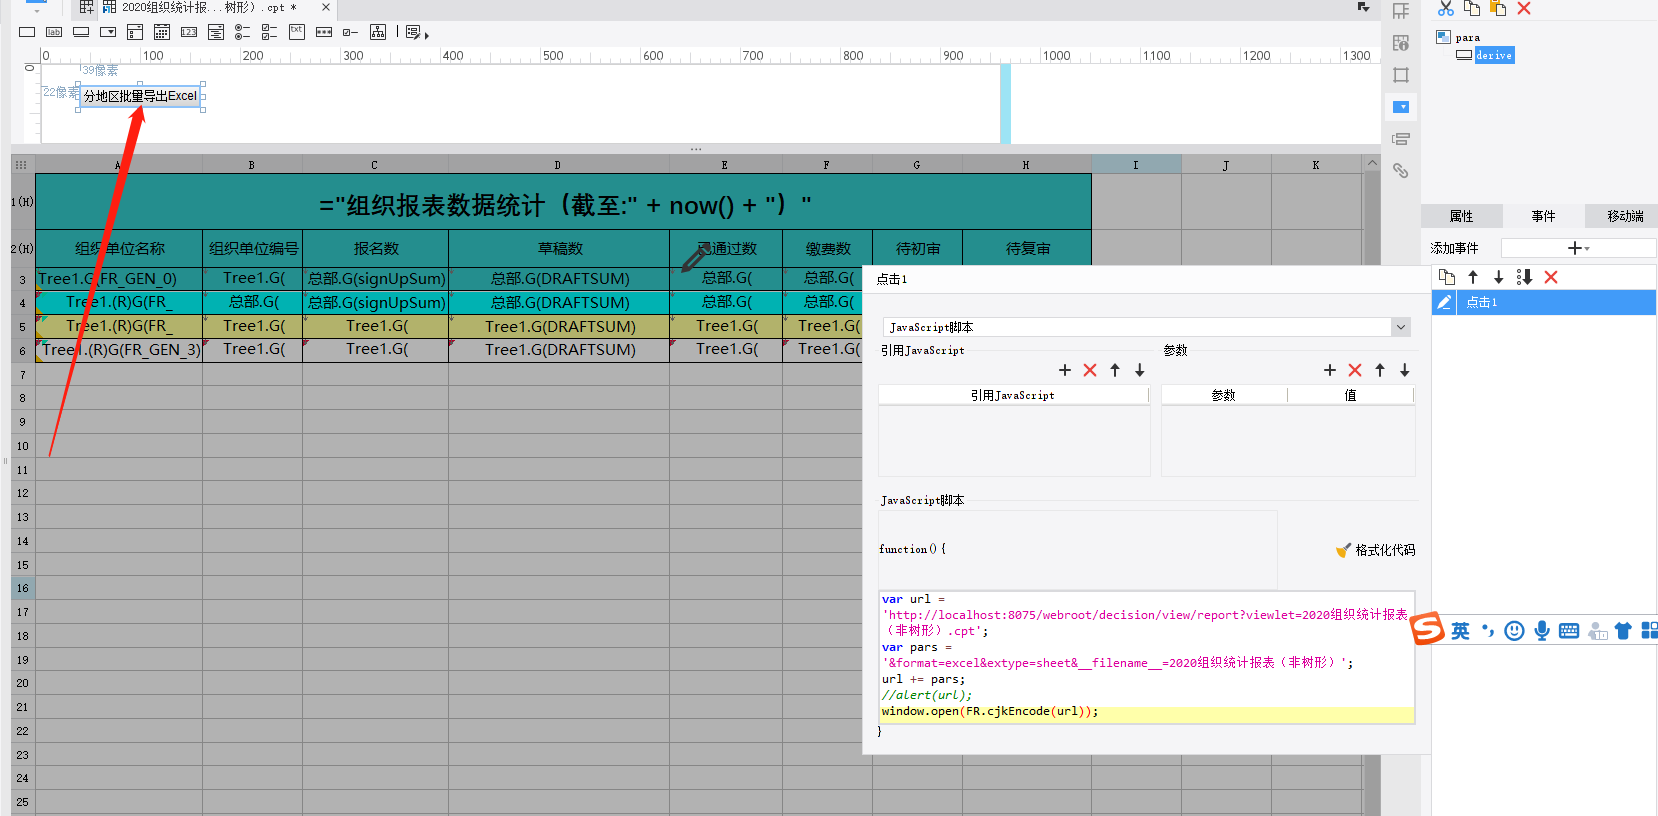Open the hyperlink side panel icon
This screenshot has width=1658, height=816.
1401,171
